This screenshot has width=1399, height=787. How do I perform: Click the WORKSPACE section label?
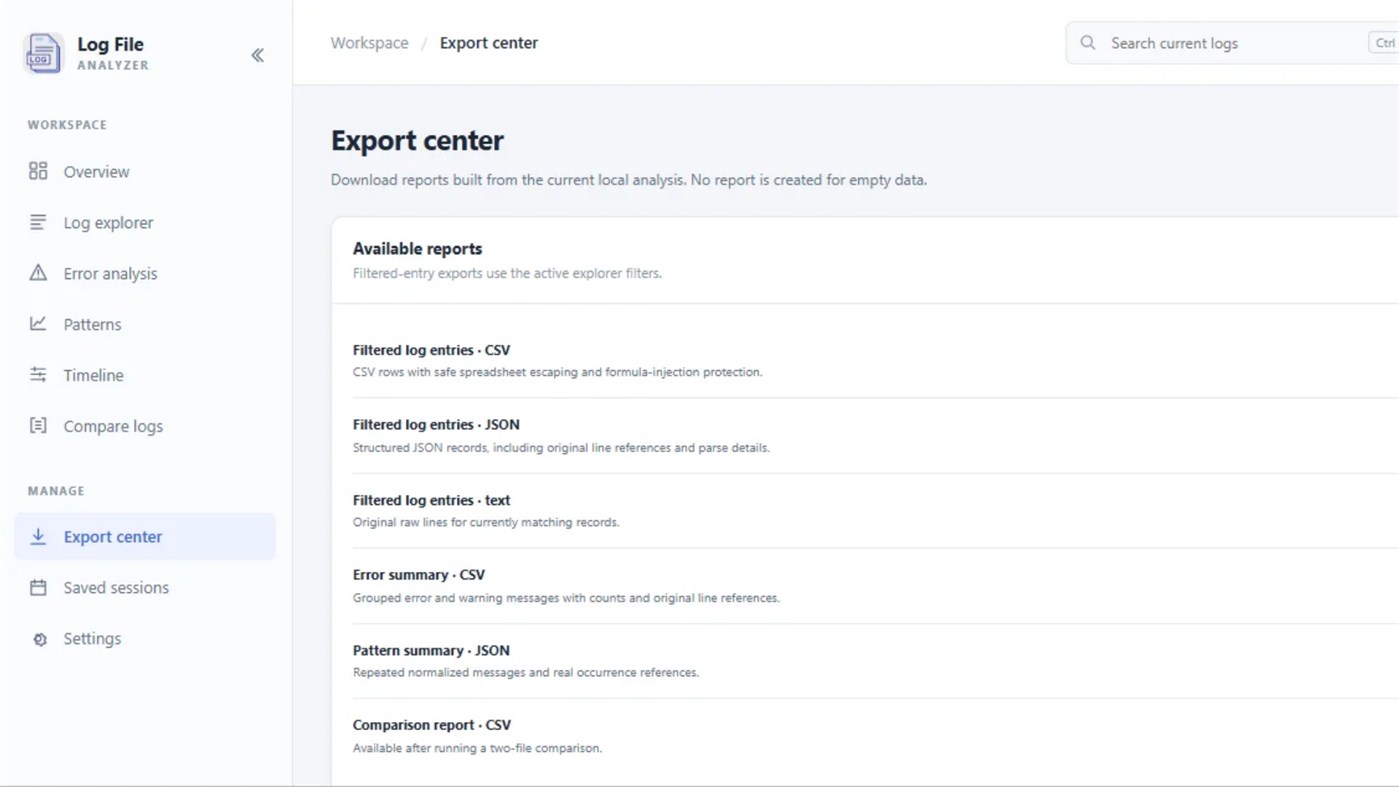coord(67,125)
